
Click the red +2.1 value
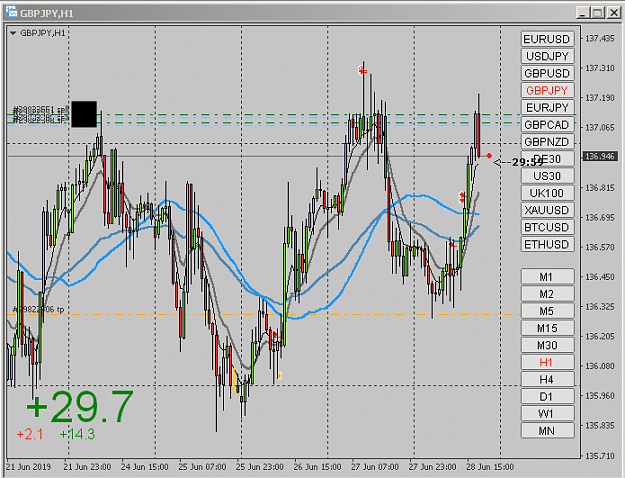[30, 434]
